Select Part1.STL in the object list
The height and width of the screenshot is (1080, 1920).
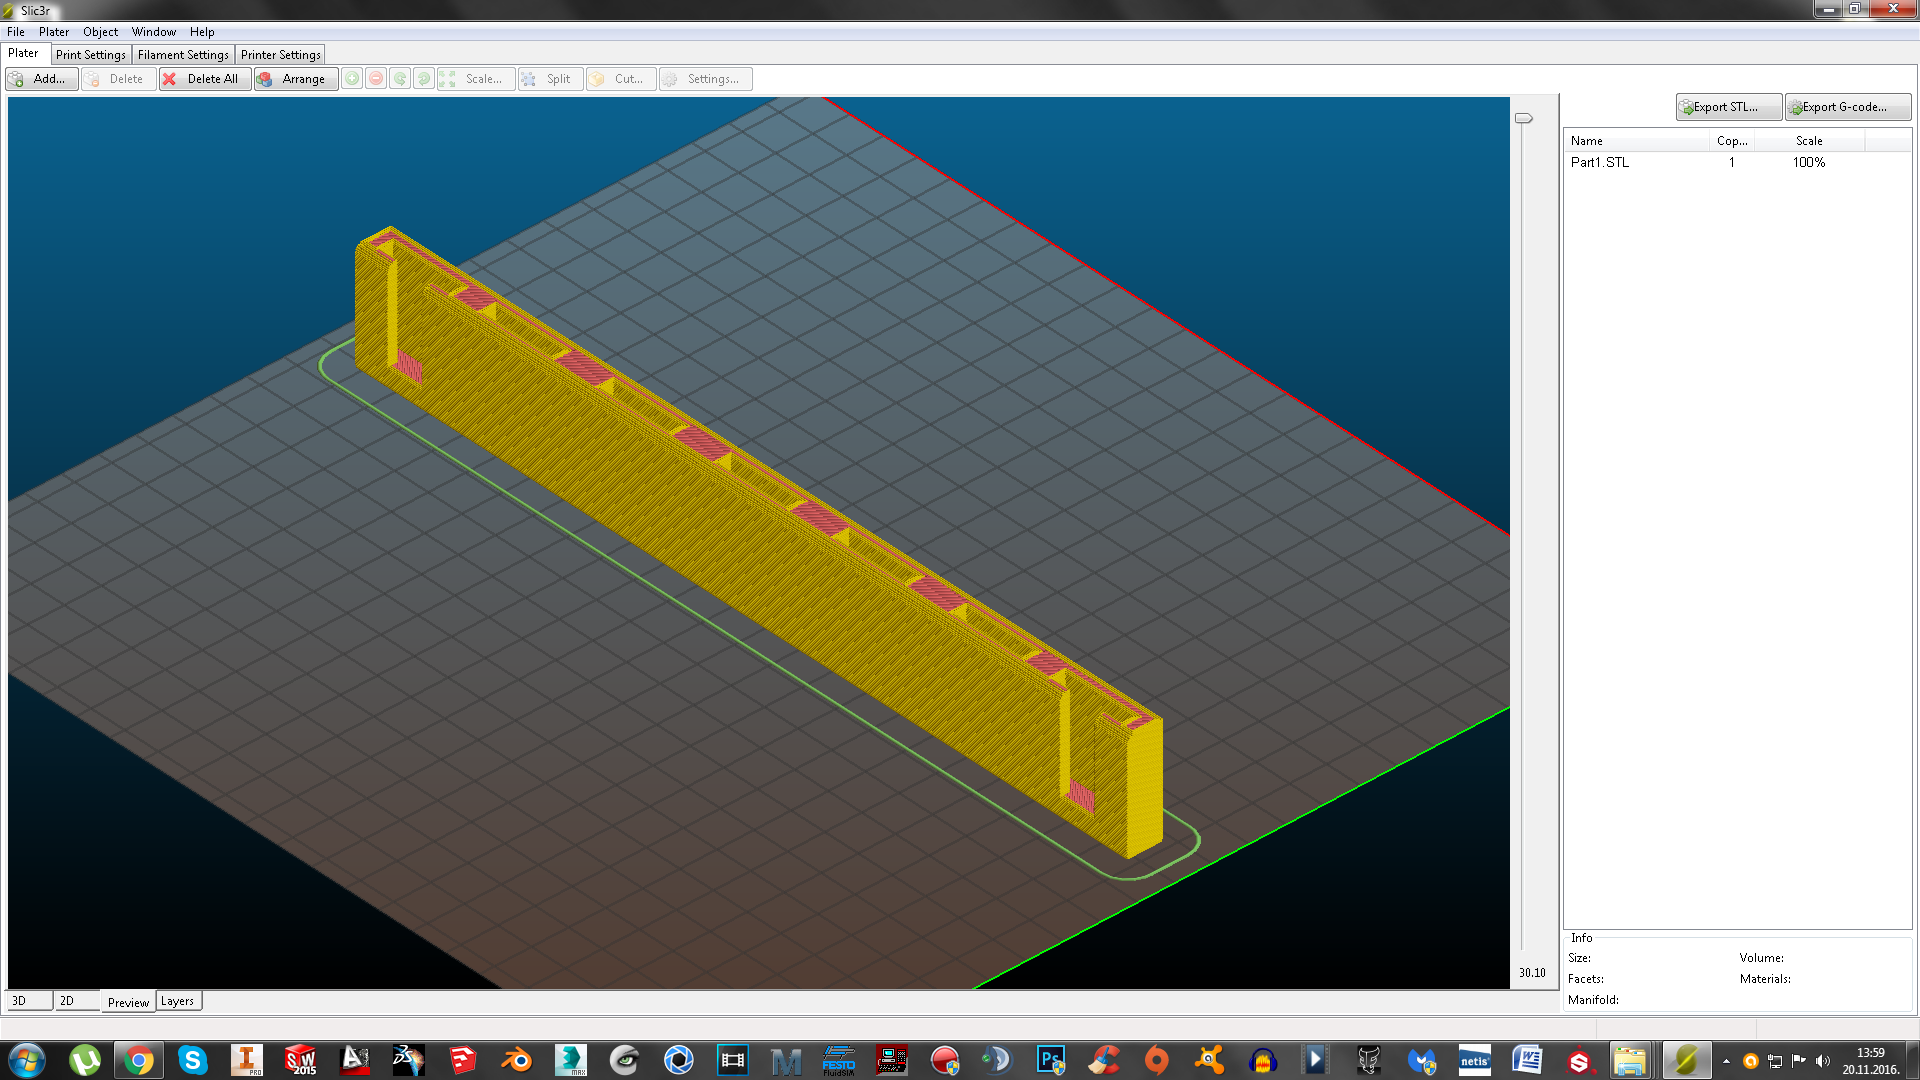[x=1600, y=162]
